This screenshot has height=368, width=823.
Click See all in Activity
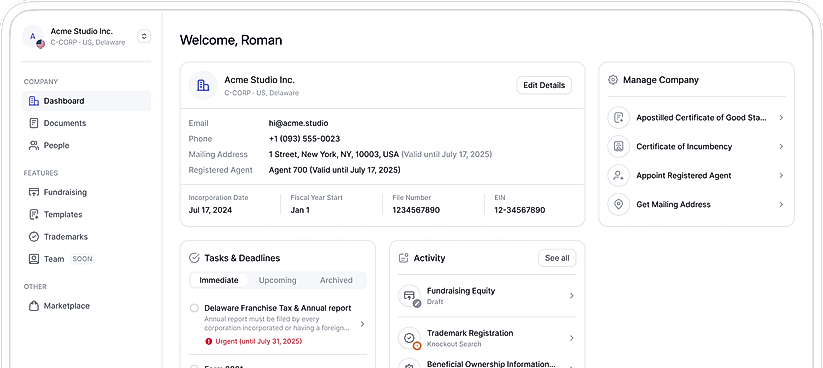[x=557, y=258]
